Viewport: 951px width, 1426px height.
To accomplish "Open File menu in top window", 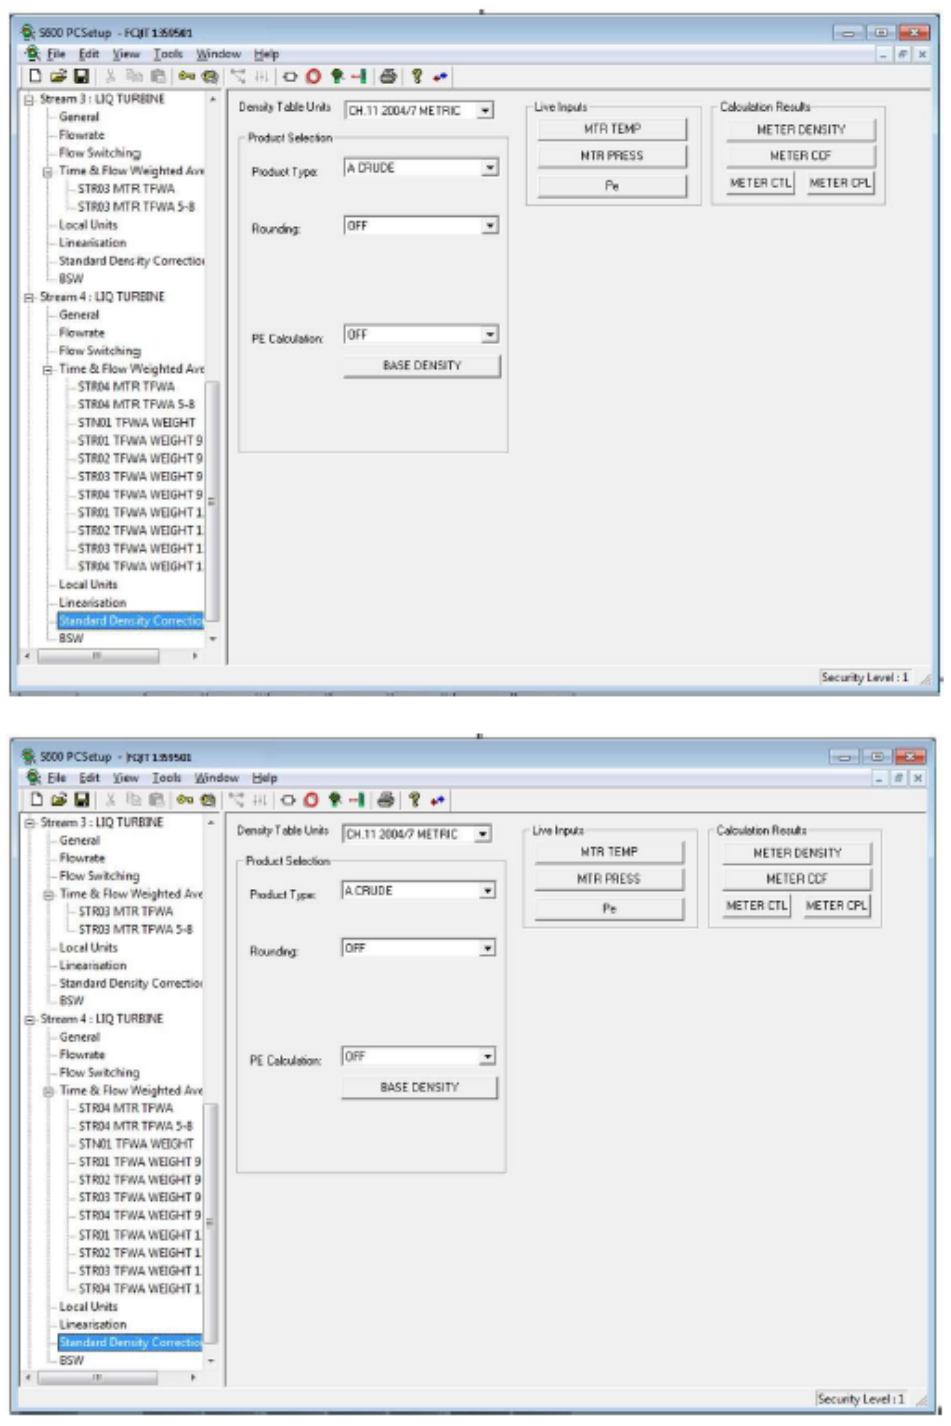I will [56, 54].
